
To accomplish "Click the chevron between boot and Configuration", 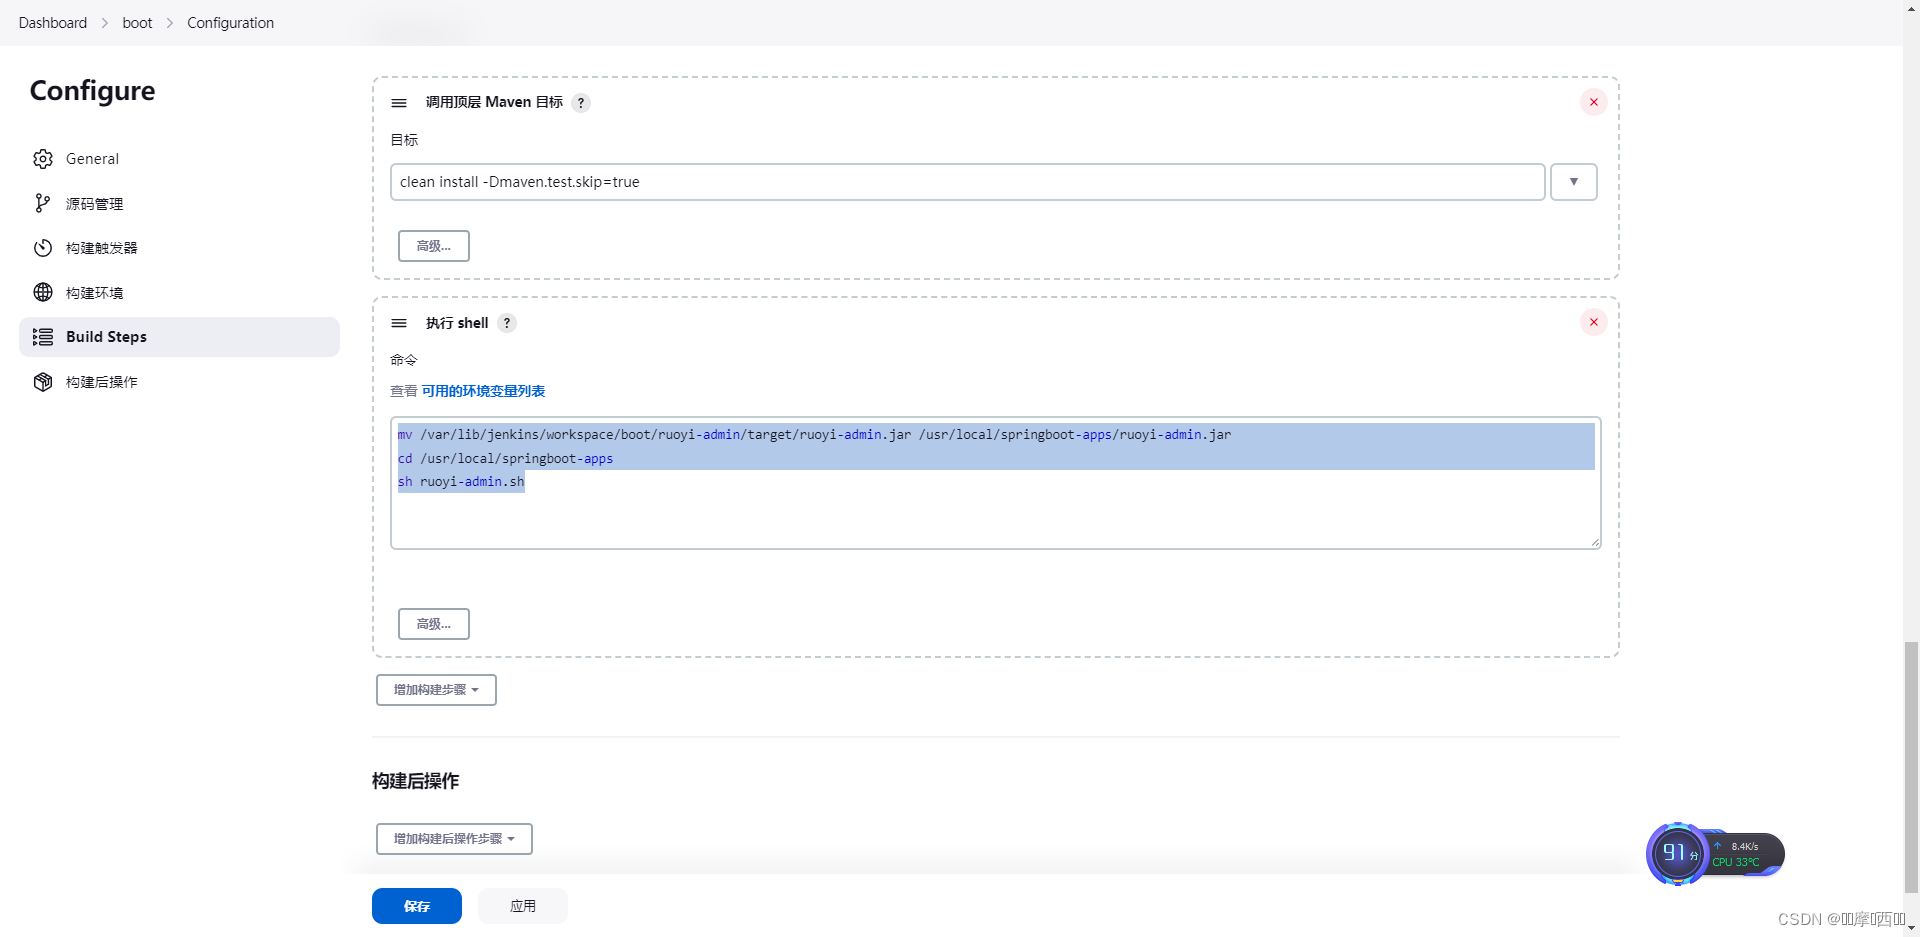I will 169,23.
